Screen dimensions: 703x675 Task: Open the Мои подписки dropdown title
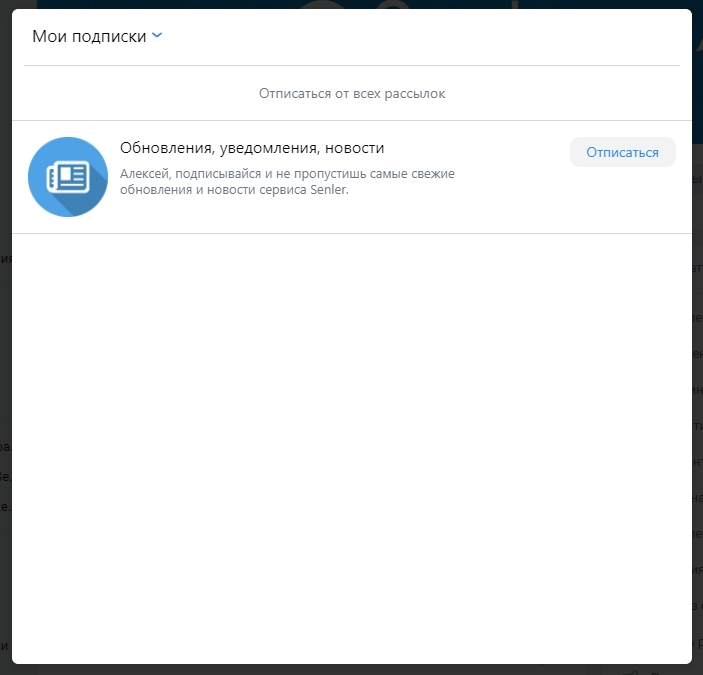coord(90,36)
